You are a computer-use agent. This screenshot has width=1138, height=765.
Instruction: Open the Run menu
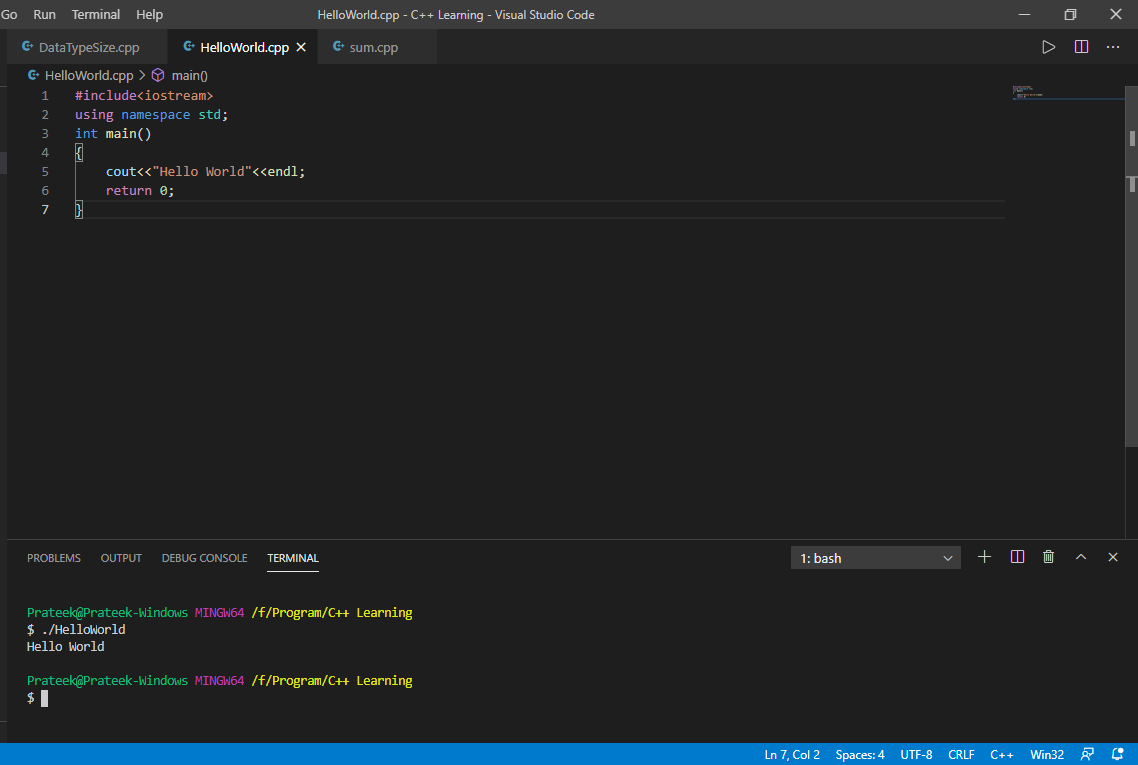44,15
